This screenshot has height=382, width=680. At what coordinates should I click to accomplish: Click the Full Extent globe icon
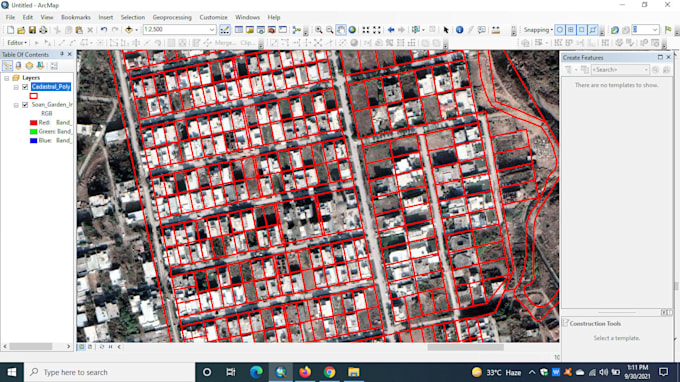(x=352, y=30)
